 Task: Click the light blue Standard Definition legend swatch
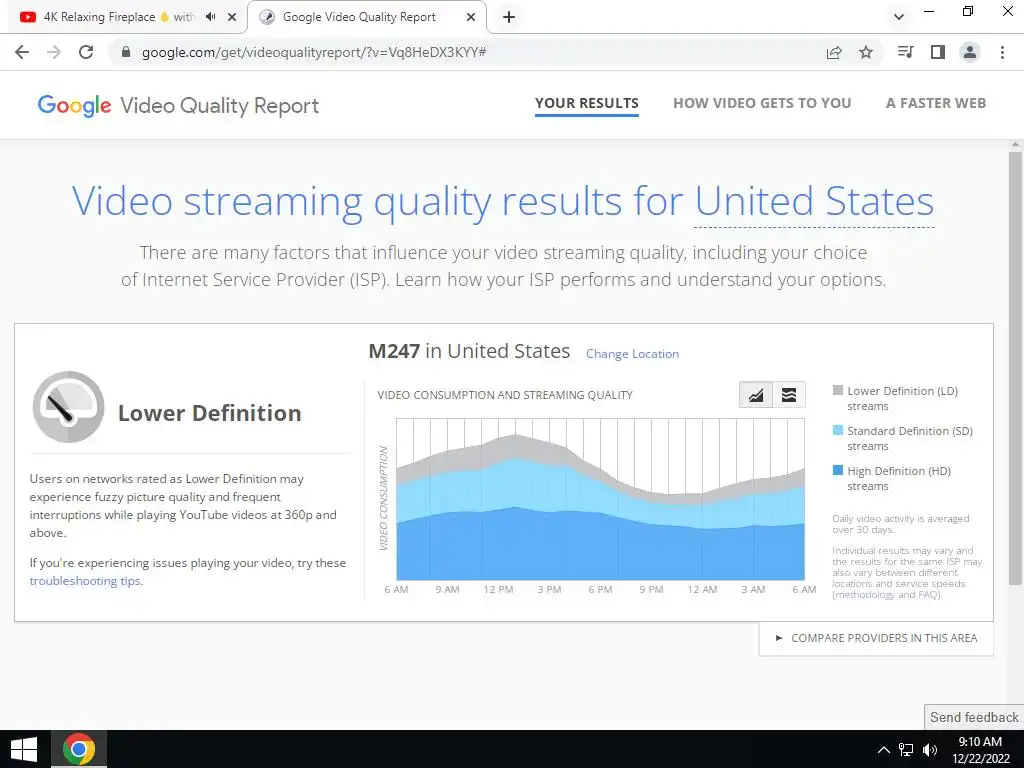pos(838,430)
